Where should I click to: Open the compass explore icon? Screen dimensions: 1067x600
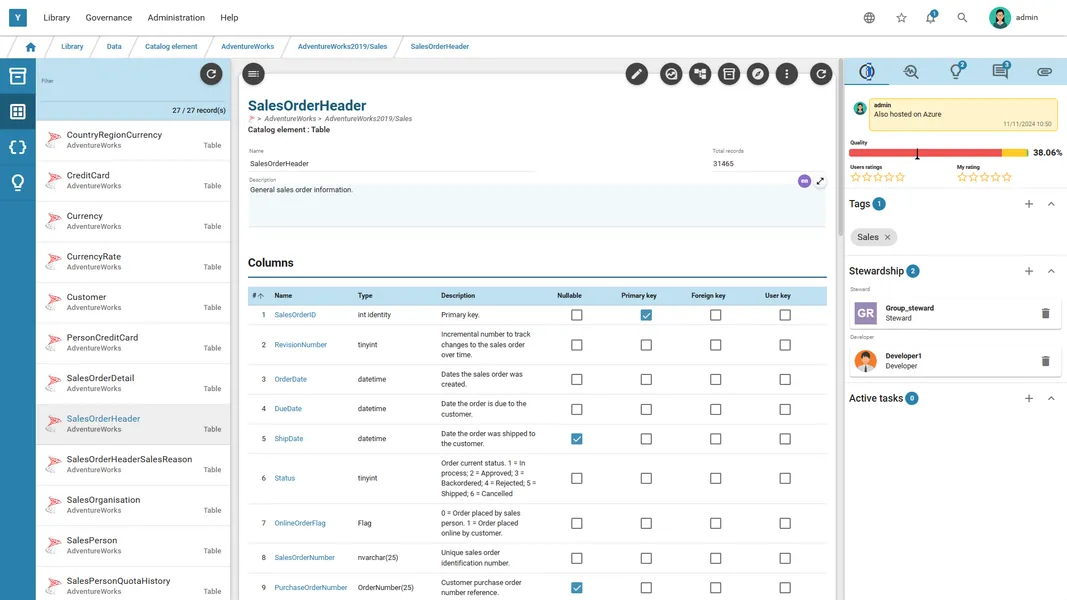[757, 73]
